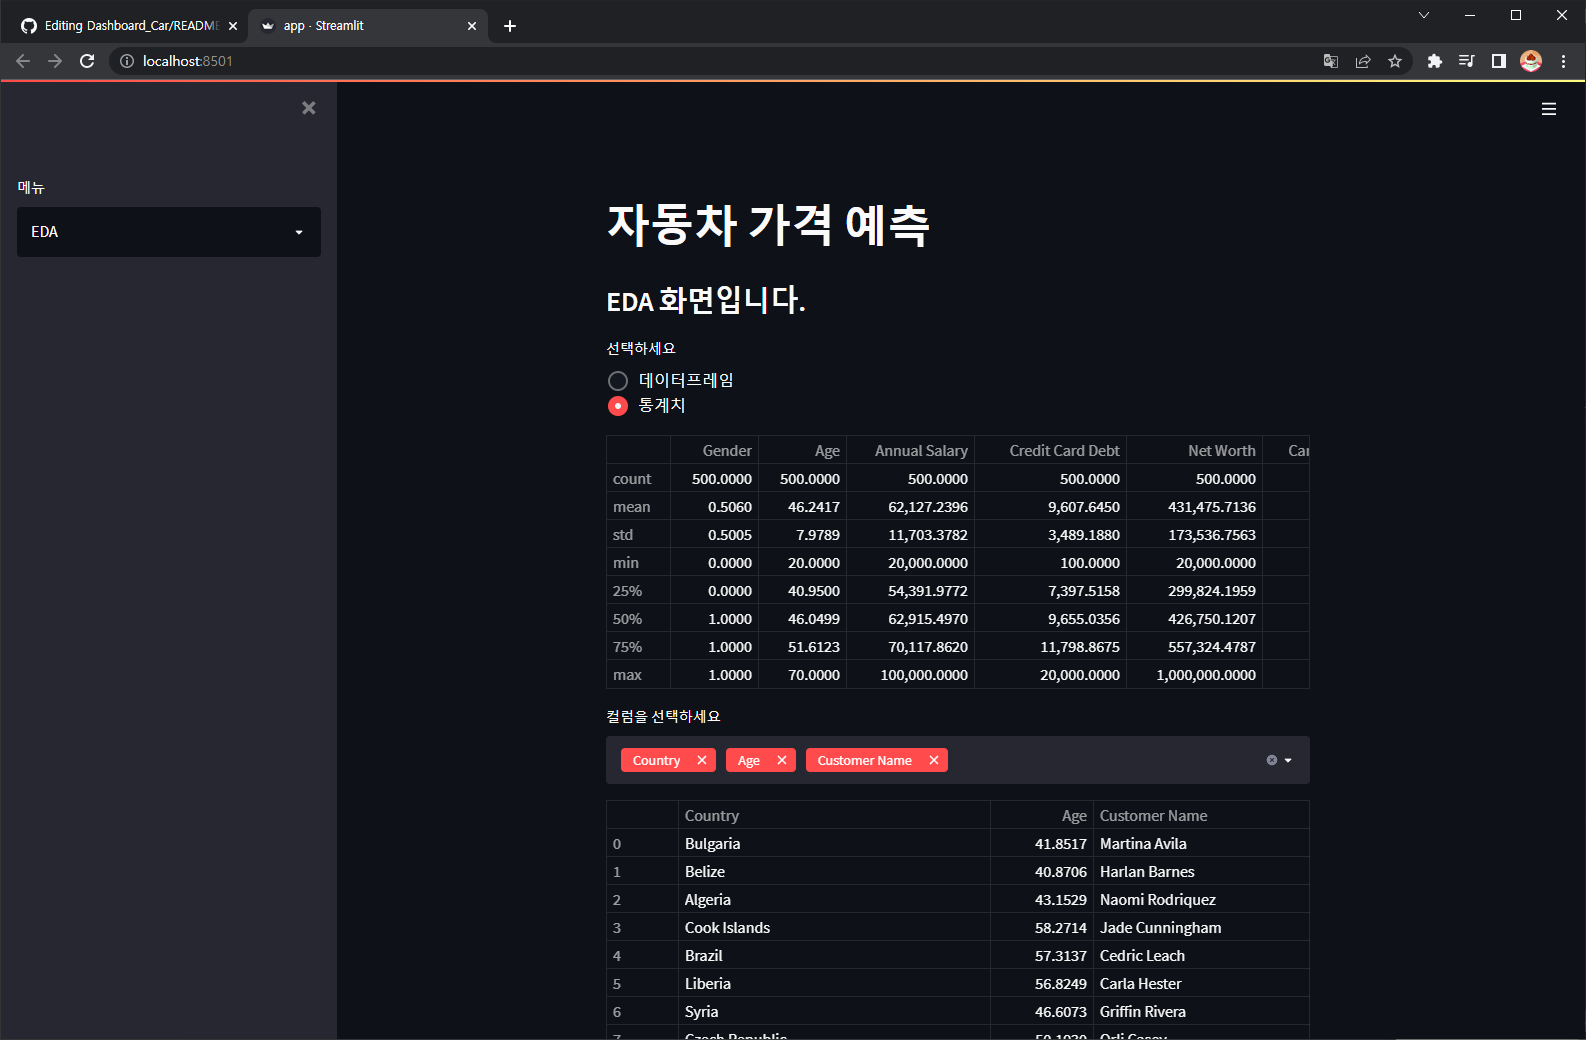The height and width of the screenshot is (1040, 1586).
Task: View site information for localhost
Action: click(x=127, y=61)
